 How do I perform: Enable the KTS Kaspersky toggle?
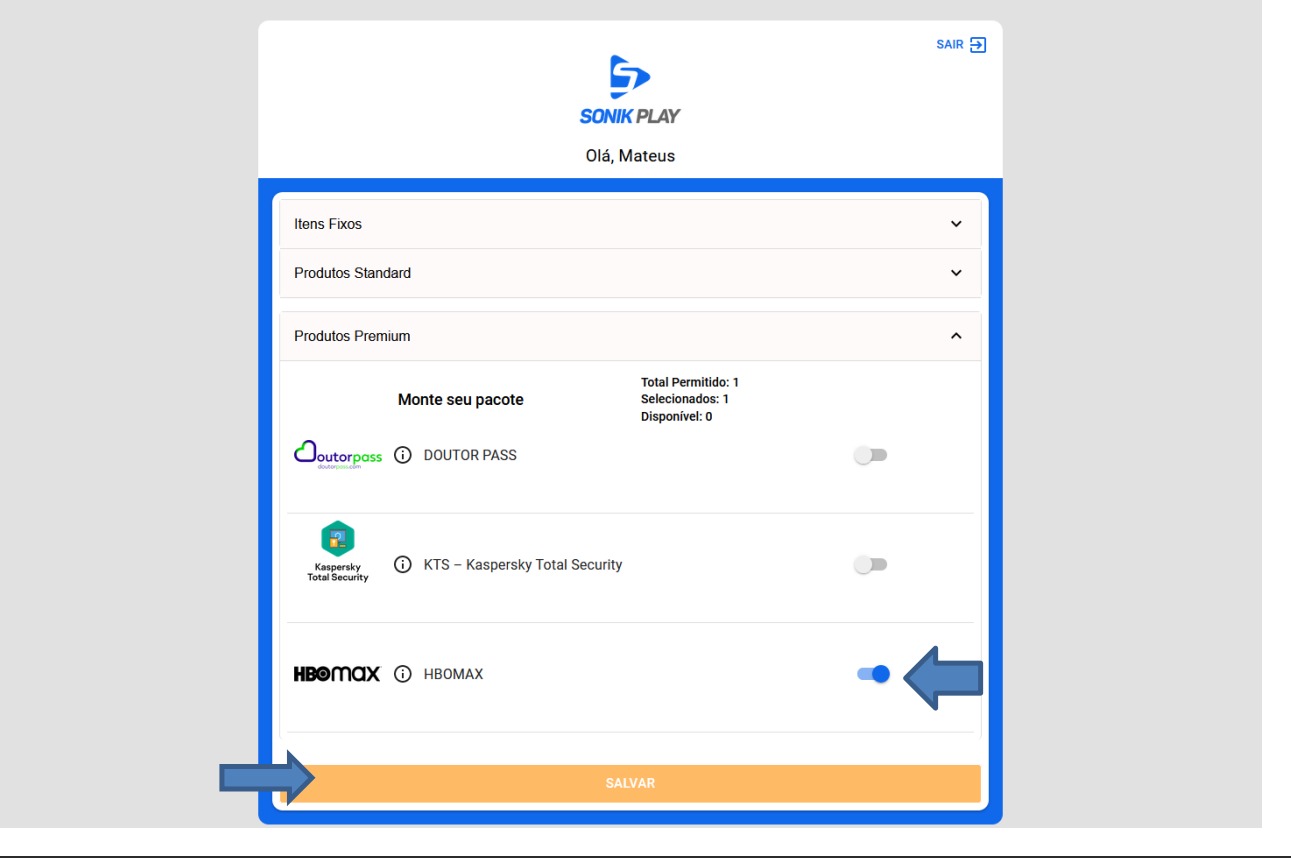click(x=871, y=565)
